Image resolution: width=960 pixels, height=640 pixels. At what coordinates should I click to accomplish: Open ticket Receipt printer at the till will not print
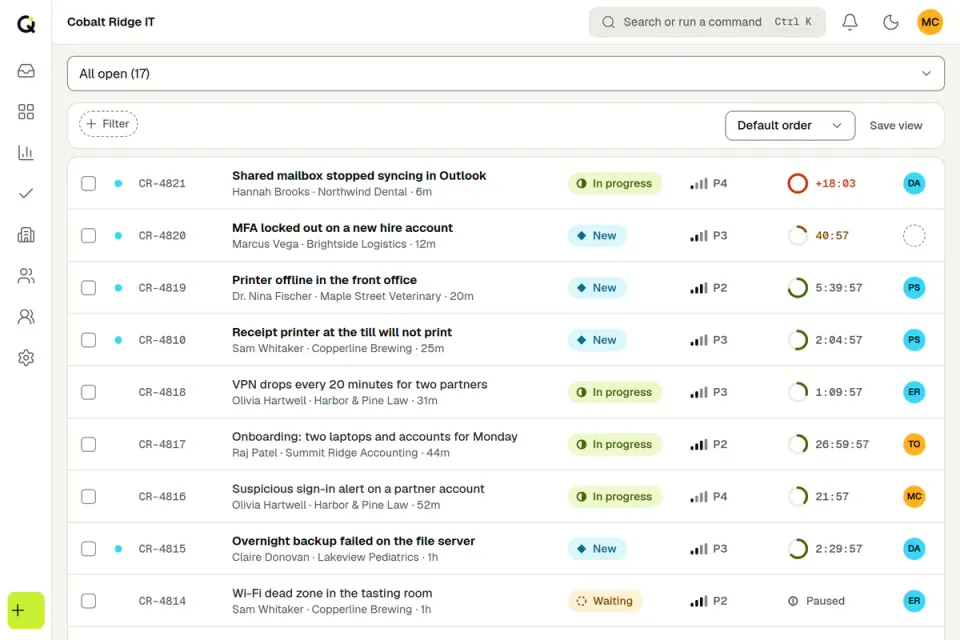coord(342,333)
